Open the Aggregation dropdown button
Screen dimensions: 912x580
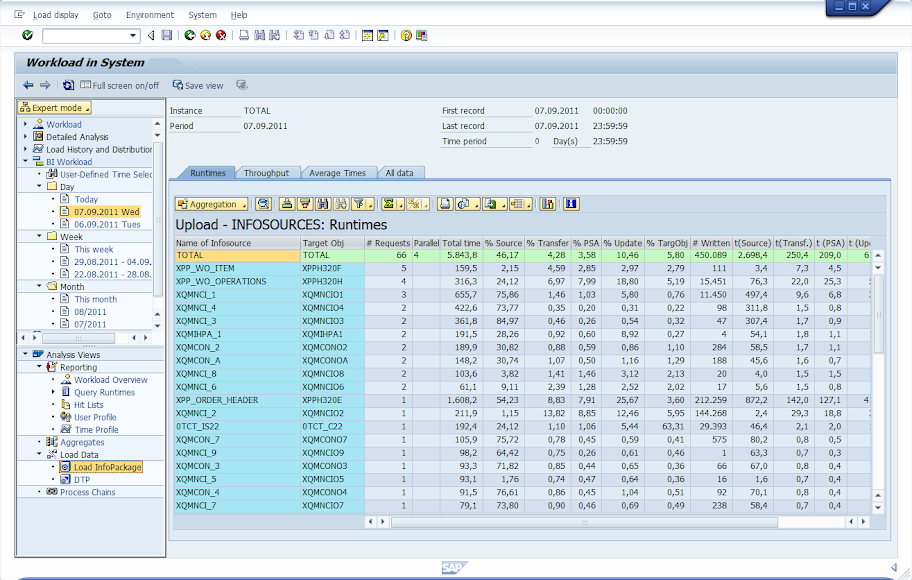click(212, 204)
